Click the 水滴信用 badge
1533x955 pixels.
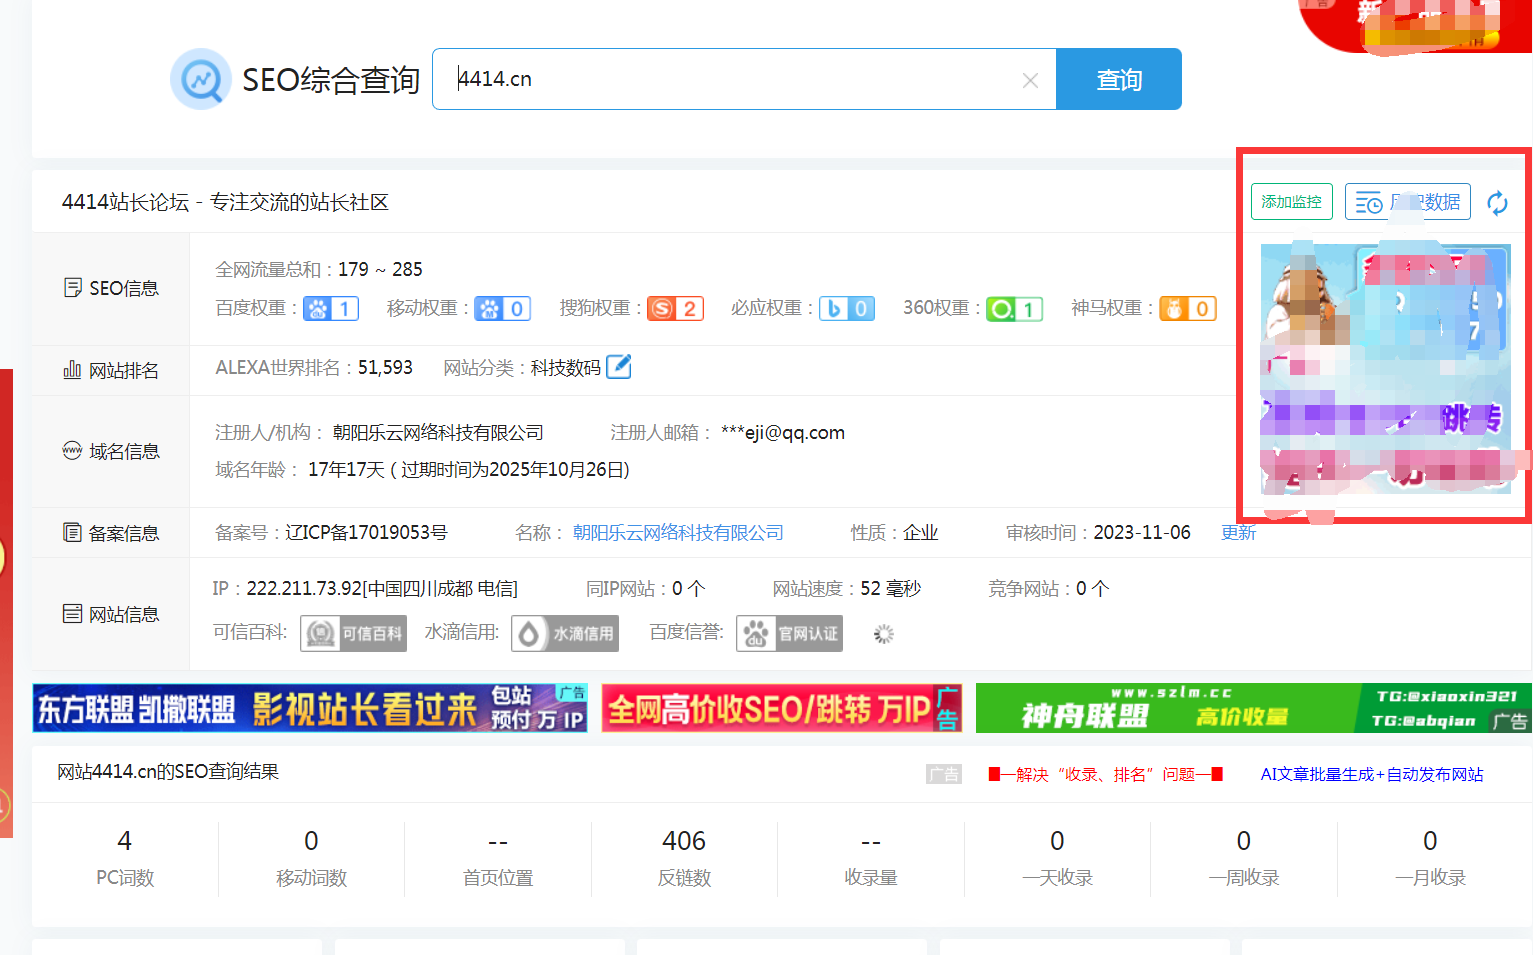click(x=565, y=633)
